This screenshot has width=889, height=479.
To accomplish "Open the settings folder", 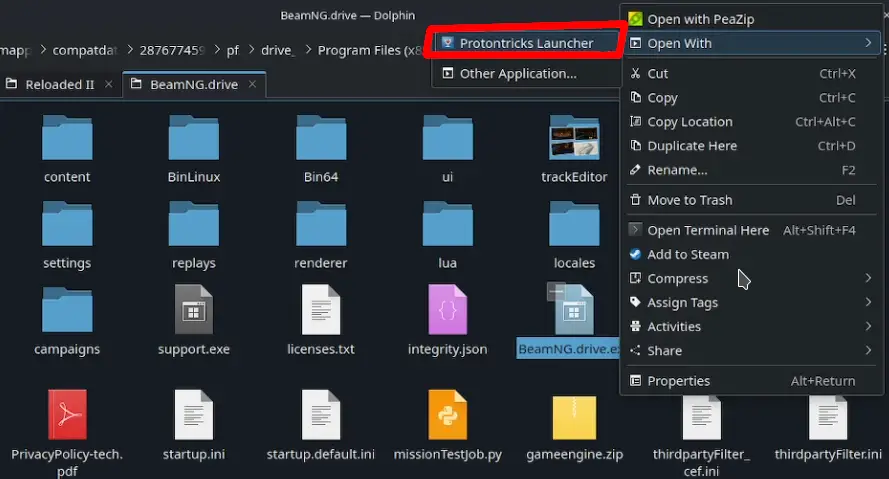I will [67, 224].
